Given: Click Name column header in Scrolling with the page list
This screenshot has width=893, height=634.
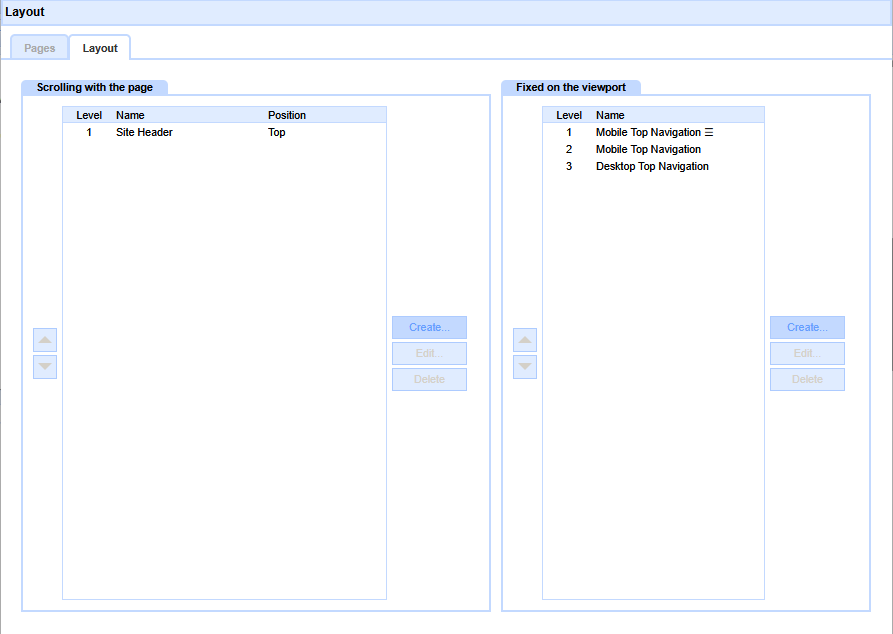Looking at the screenshot, I should pyautogui.click(x=130, y=115).
